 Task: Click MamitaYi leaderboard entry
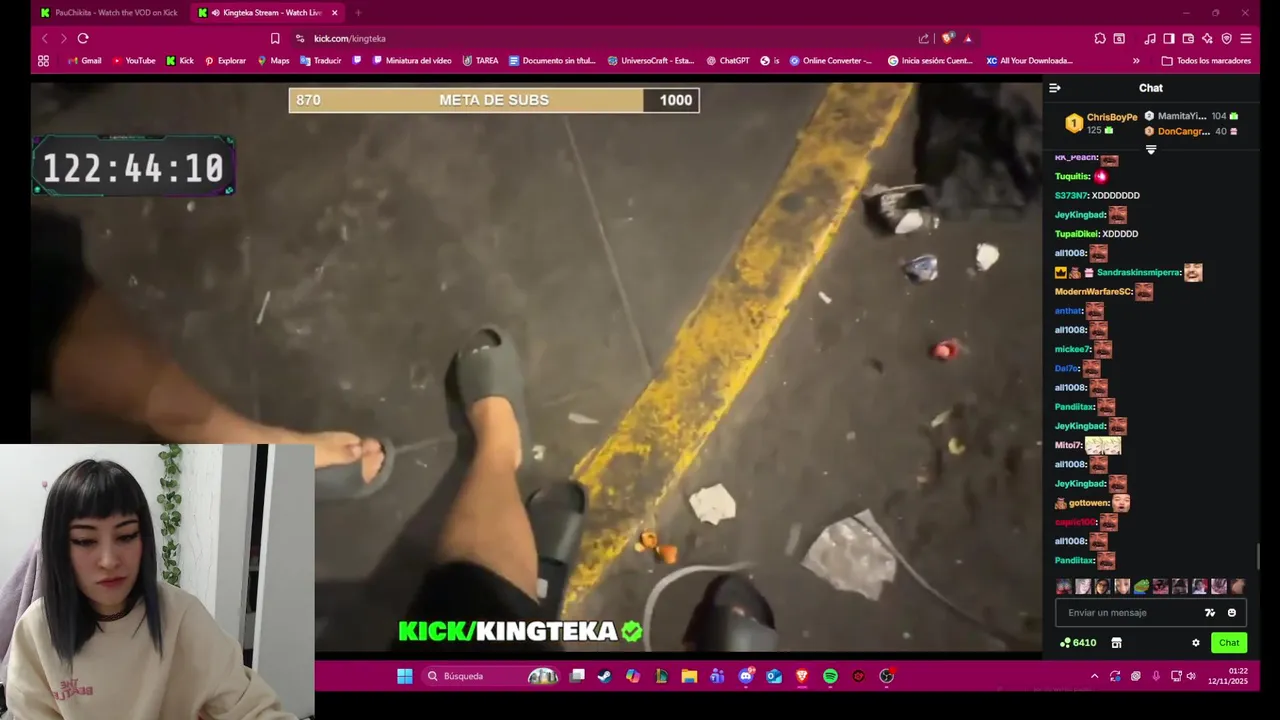(x=1191, y=116)
